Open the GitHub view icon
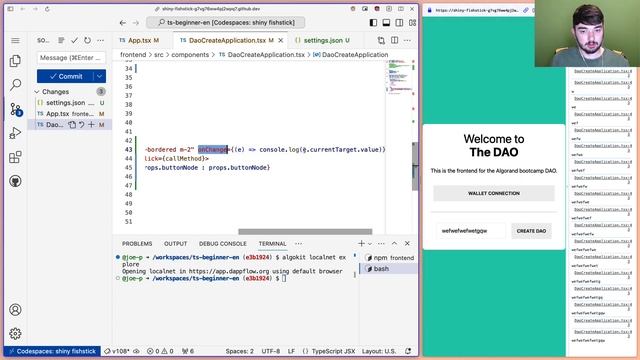Image resolution: width=640 pixels, height=360 pixels. (x=15, y=181)
